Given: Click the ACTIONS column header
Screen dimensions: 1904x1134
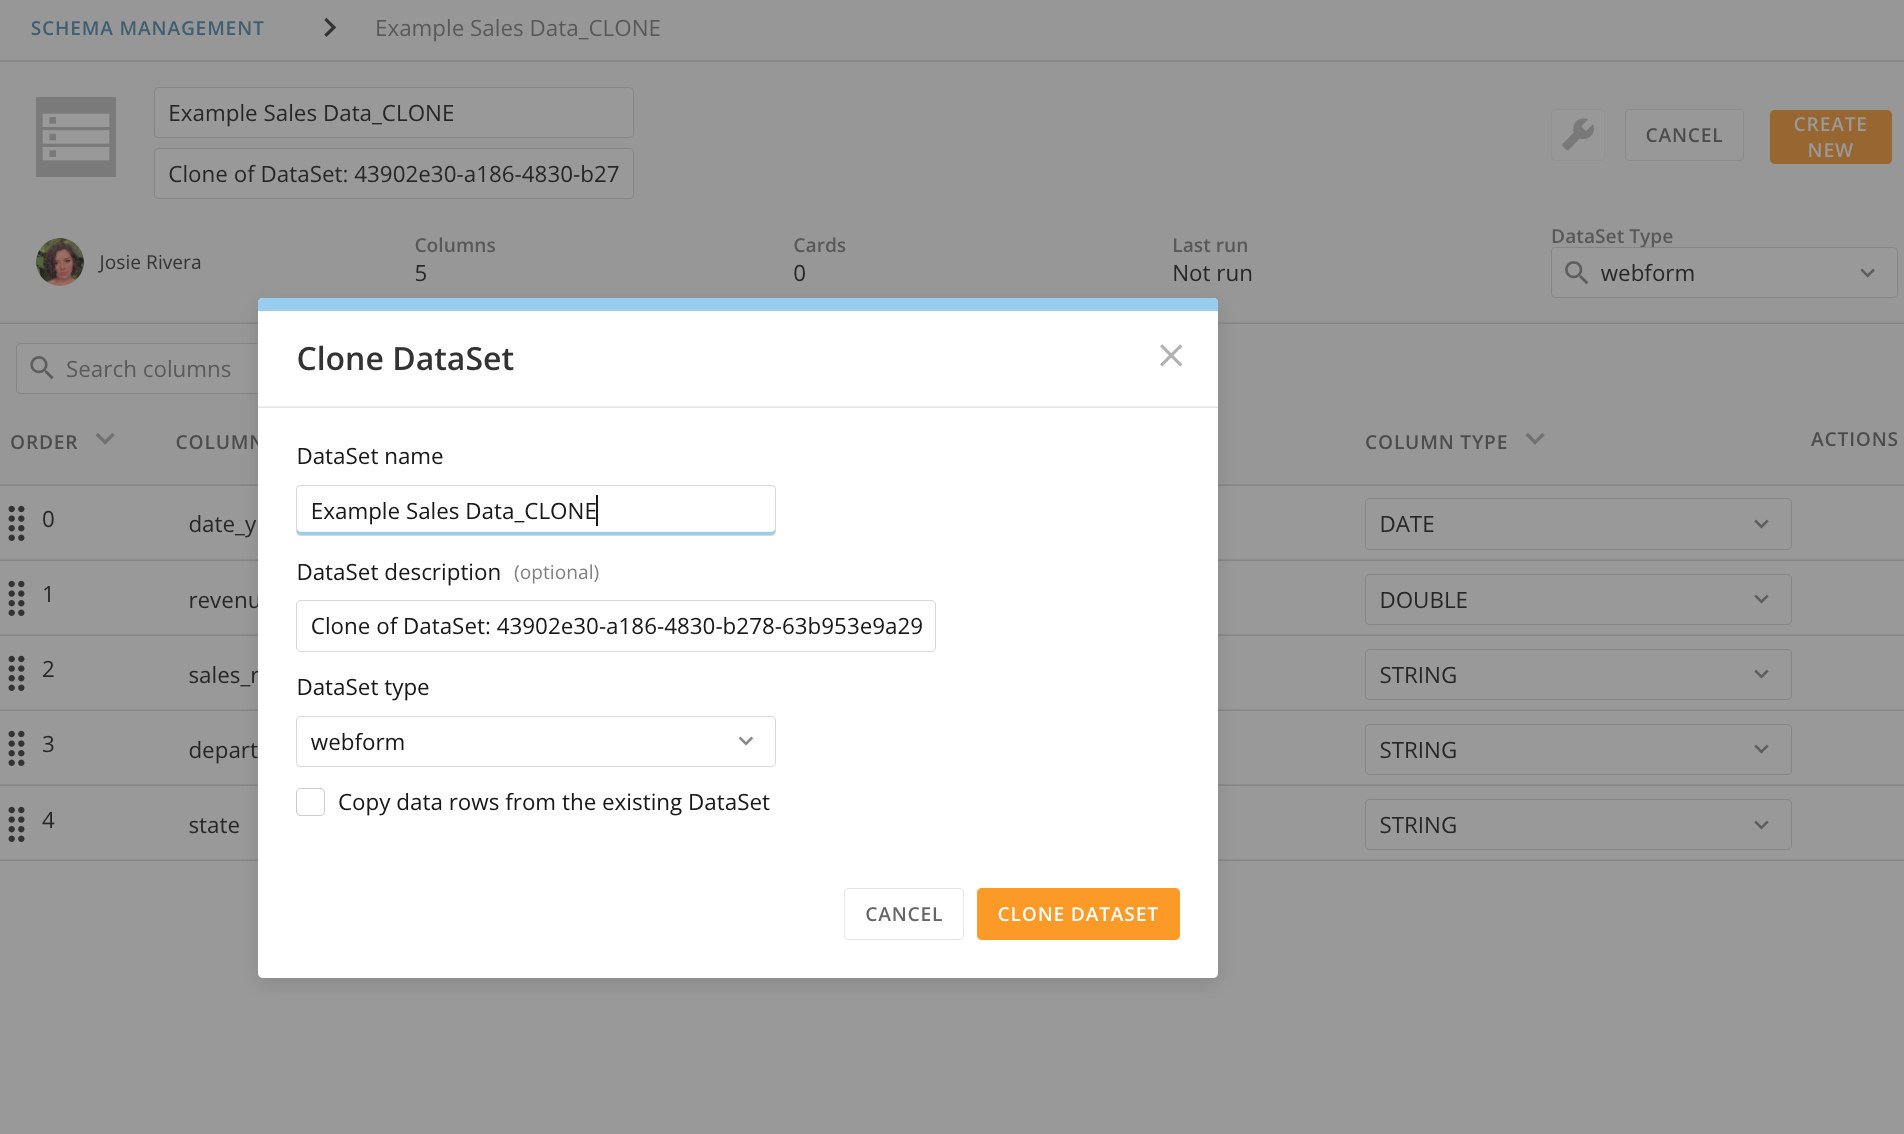Looking at the screenshot, I should point(1854,439).
